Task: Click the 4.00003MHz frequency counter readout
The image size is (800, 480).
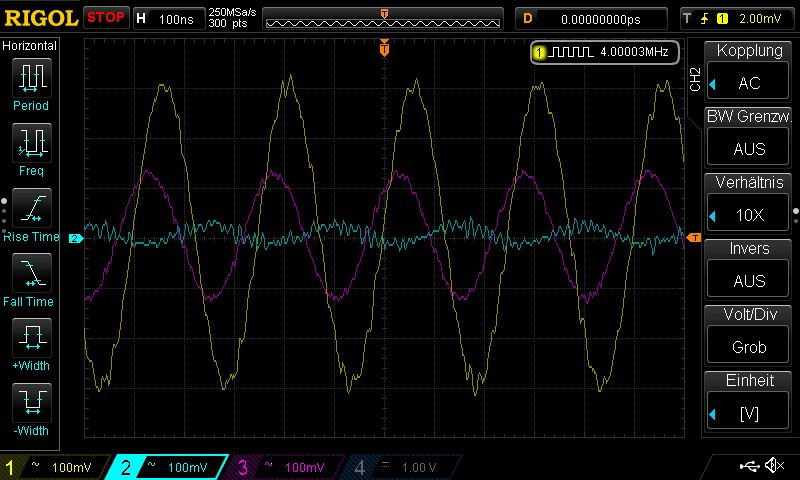Action: (606, 52)
